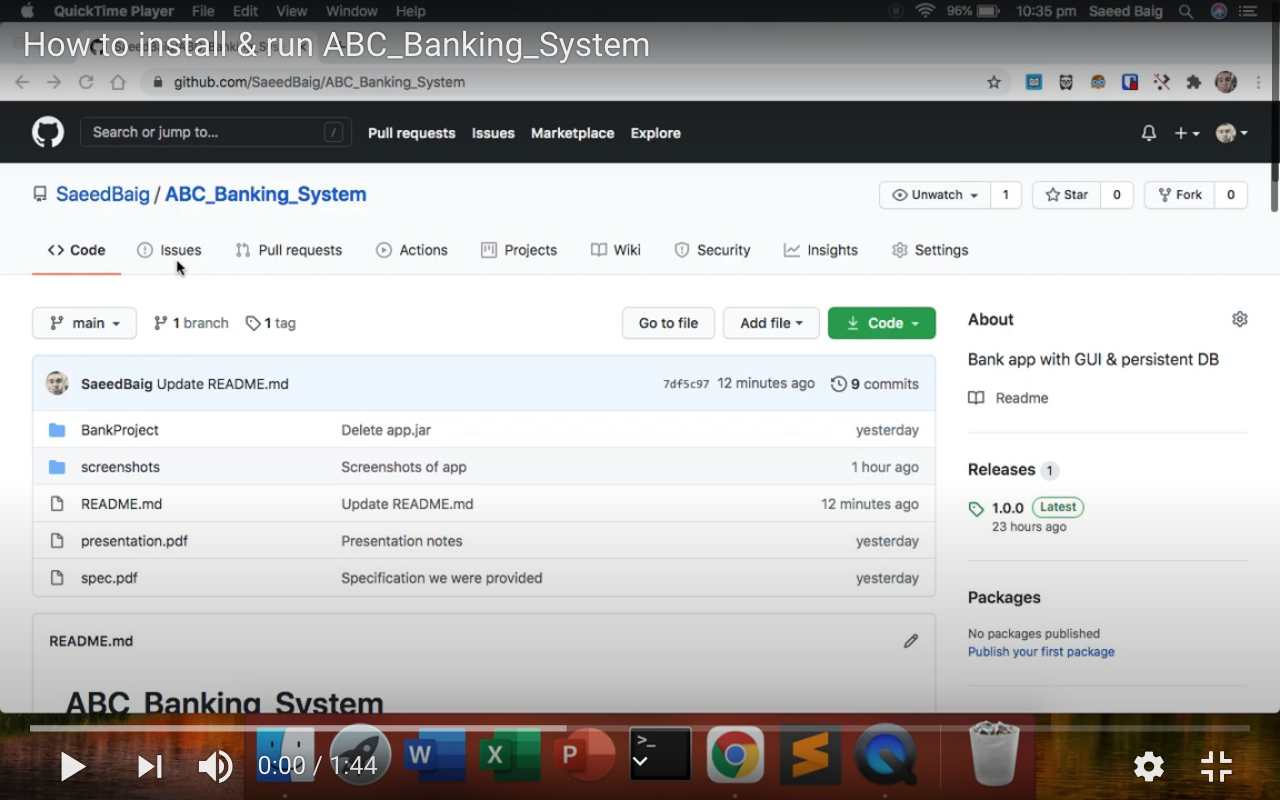Open the Projects tab
Screen dimensions: 1280x800
point(519,250)
